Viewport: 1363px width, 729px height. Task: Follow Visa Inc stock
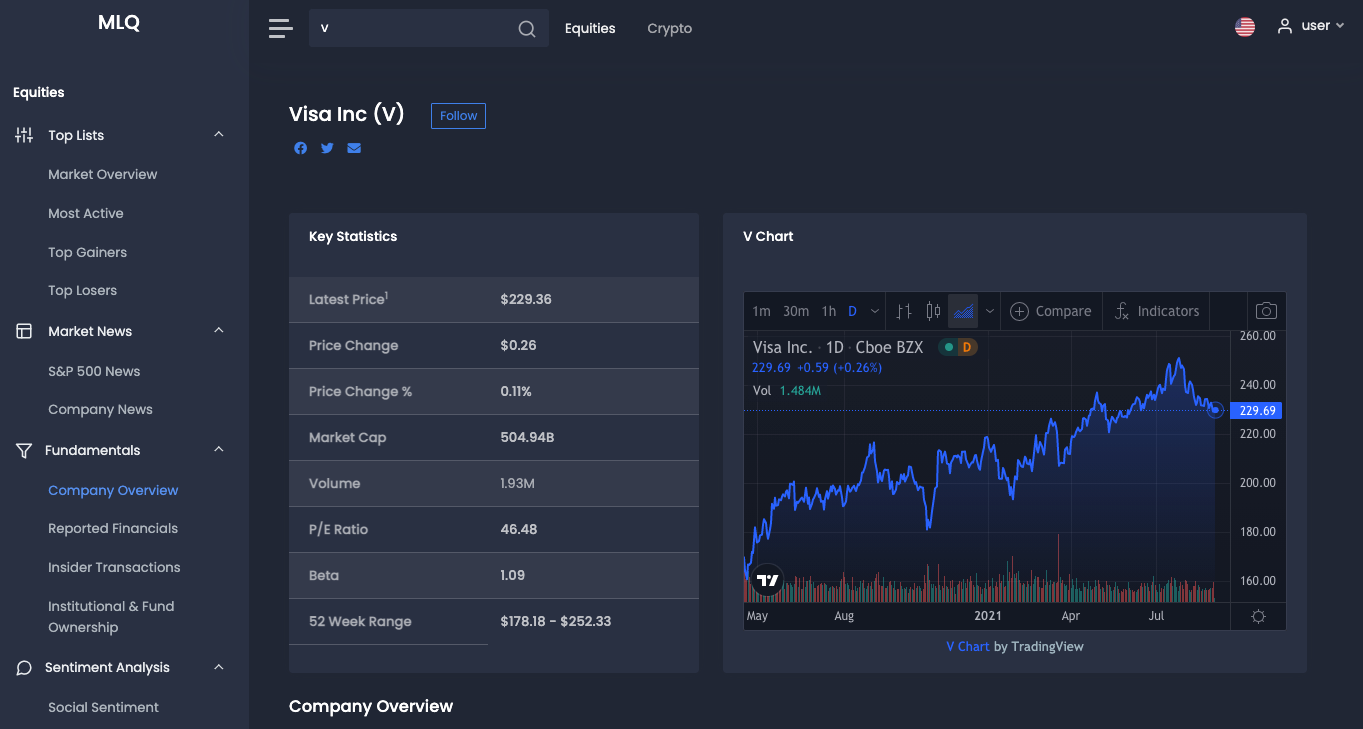[458, 116]
